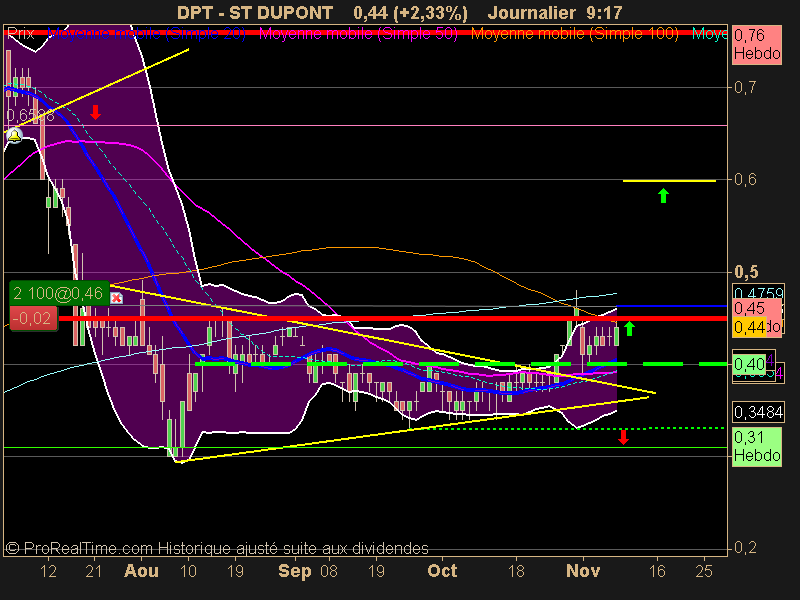Click the 2 100@0,46 order label
The width and height of the screenshot is (800, 600).
[x=59, y=293]
